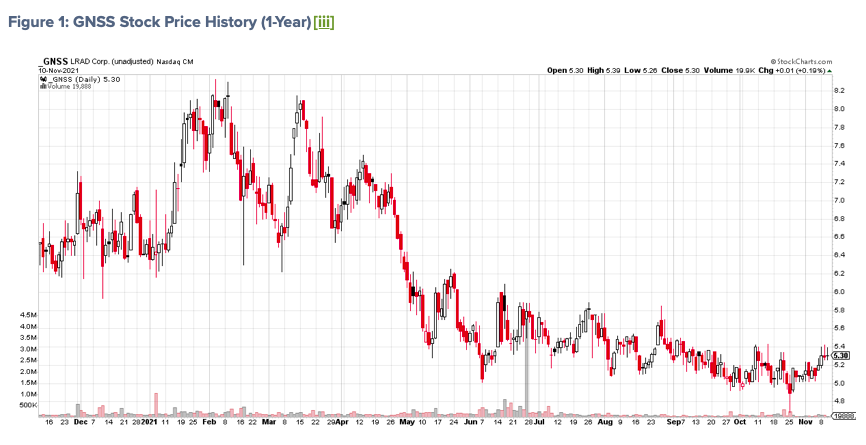Image resolution: width=866 pixels, height=445 pixels.
Task: Click the 19888 volume tag at the axis bottom
Action: (x=842, y=416)
